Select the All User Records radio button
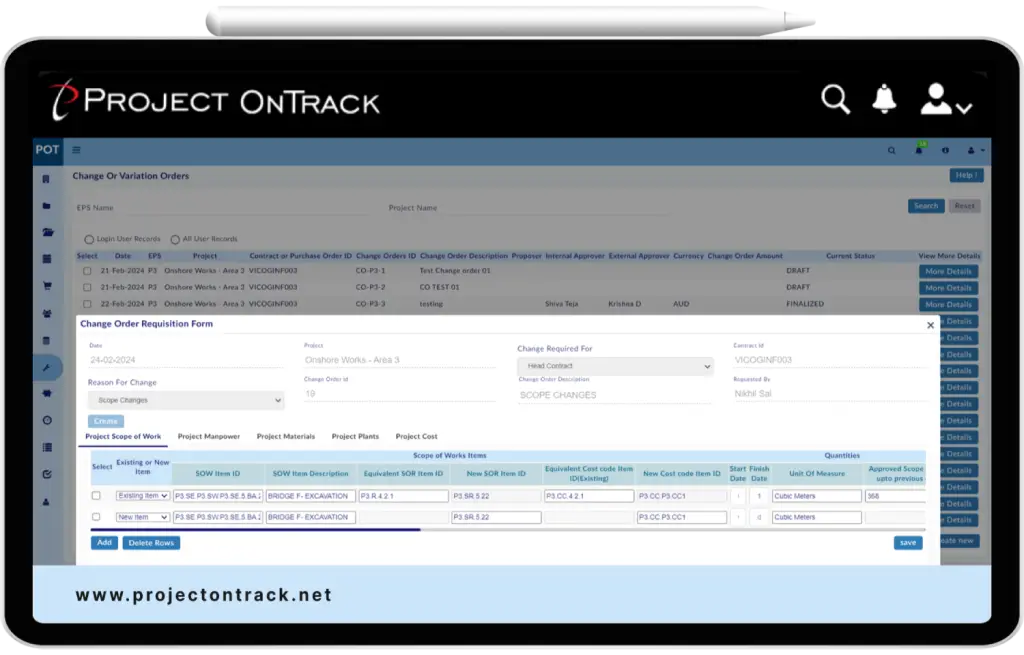Image resolution: width=1024 pixels, height=655 pixels. pos(175,240)
